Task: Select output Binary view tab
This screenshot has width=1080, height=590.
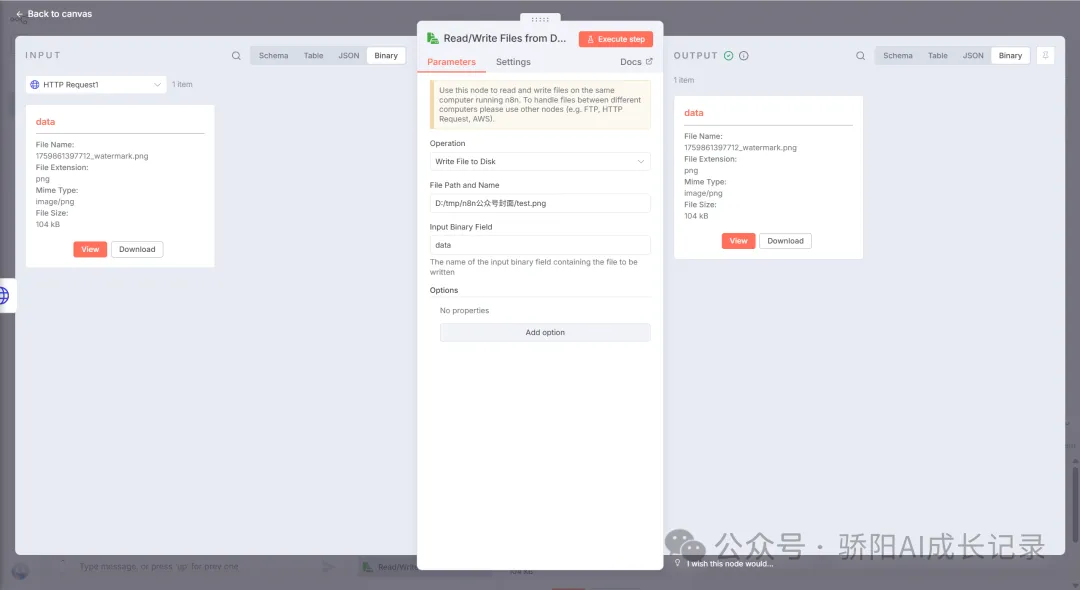Action: (1010, 56)
